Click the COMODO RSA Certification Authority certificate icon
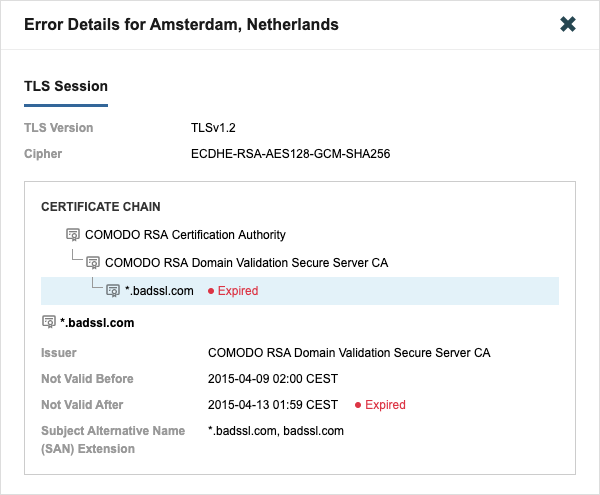Image resolution: width=600 pixels, height=495 pixels. pyautogui.click(x=73, y=235)
